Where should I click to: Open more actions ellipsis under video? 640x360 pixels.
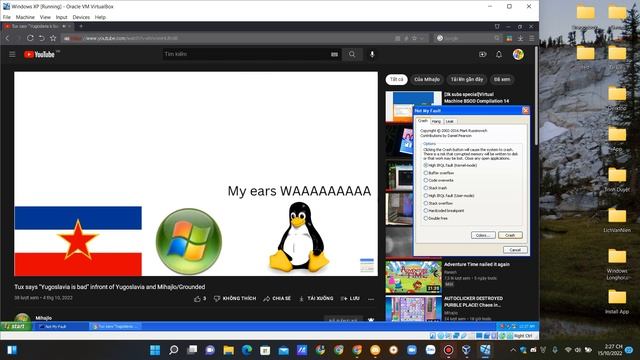click(371, 299)
